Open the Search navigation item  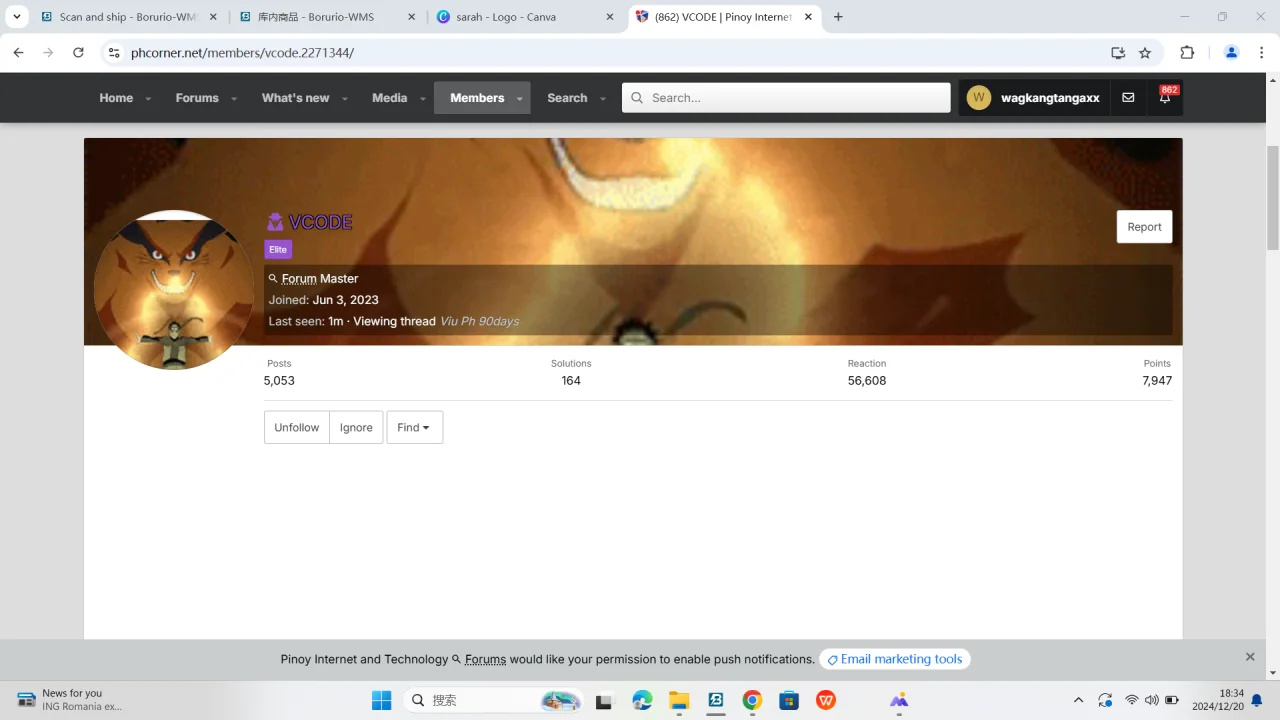[x=567, y=98]
